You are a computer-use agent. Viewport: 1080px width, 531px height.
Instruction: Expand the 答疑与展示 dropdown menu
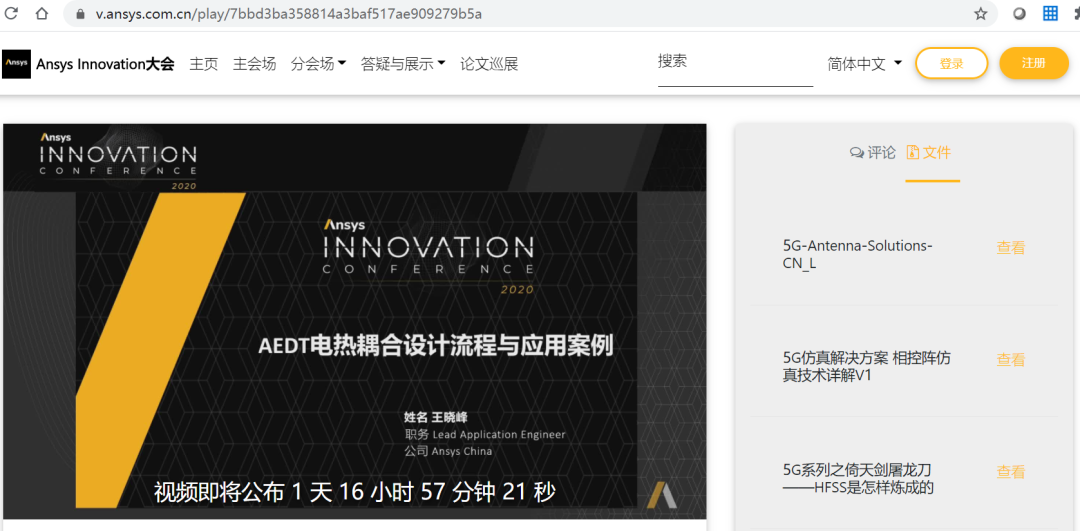tap(403, 64)
